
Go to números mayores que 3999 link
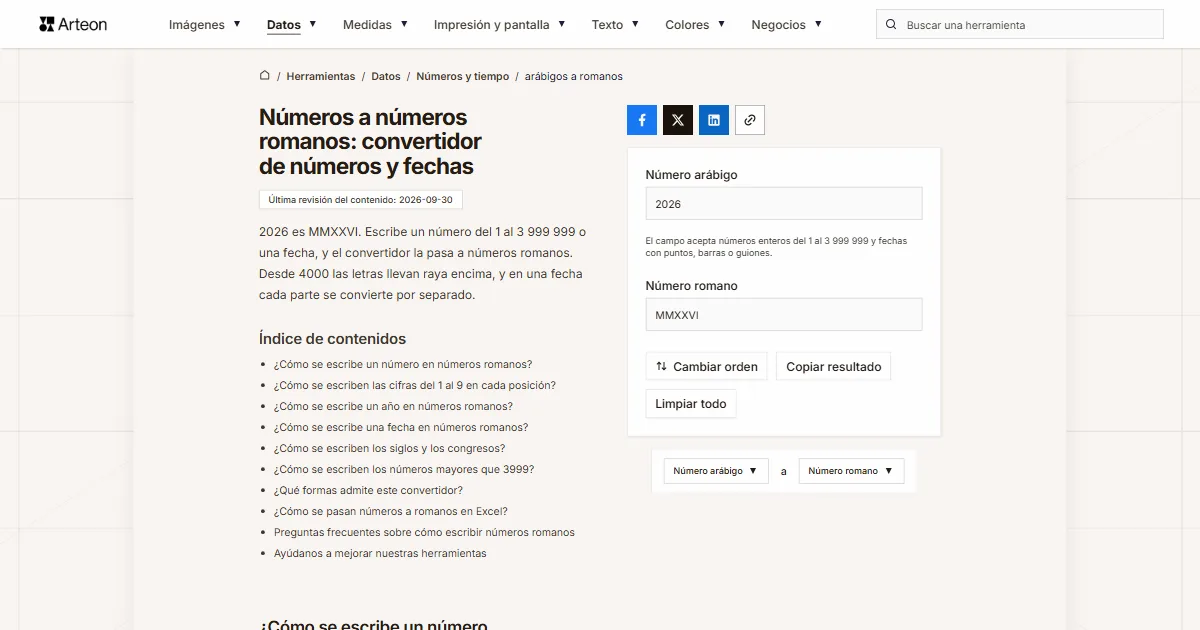click(x=404, y=470)
